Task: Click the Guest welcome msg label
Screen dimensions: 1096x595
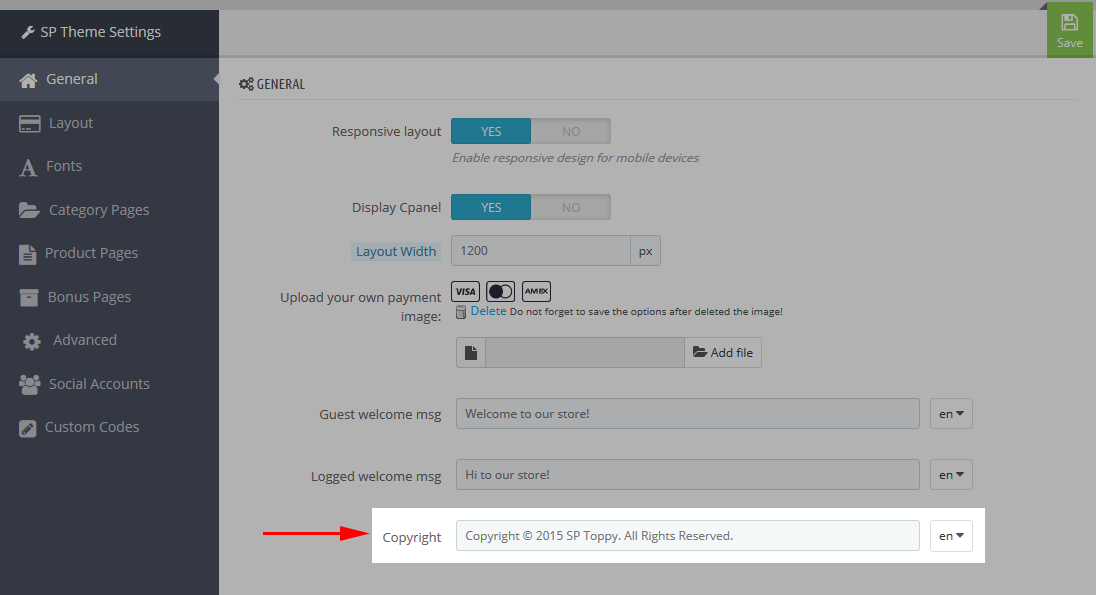Action: tap(380, 415)
